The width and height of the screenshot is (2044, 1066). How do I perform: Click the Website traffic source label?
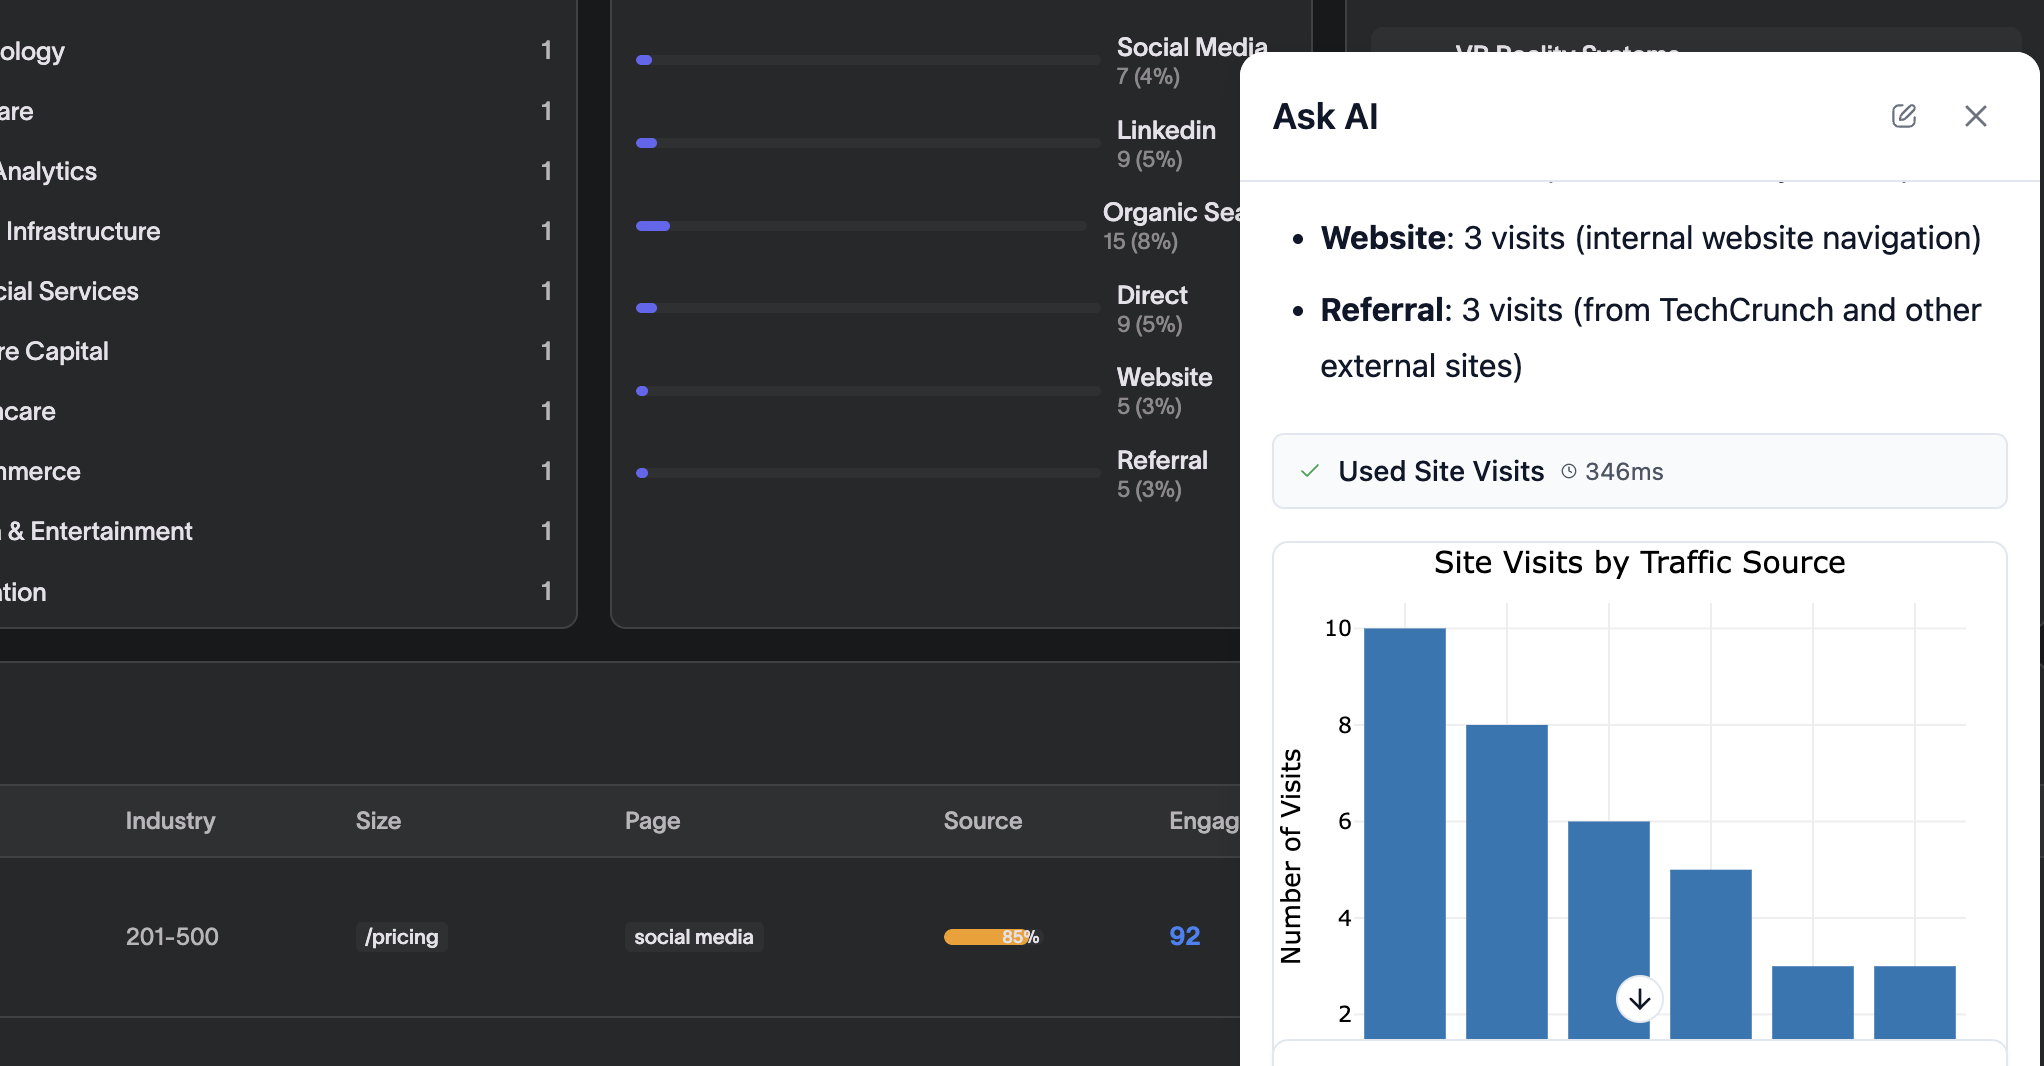point(1164,377)
